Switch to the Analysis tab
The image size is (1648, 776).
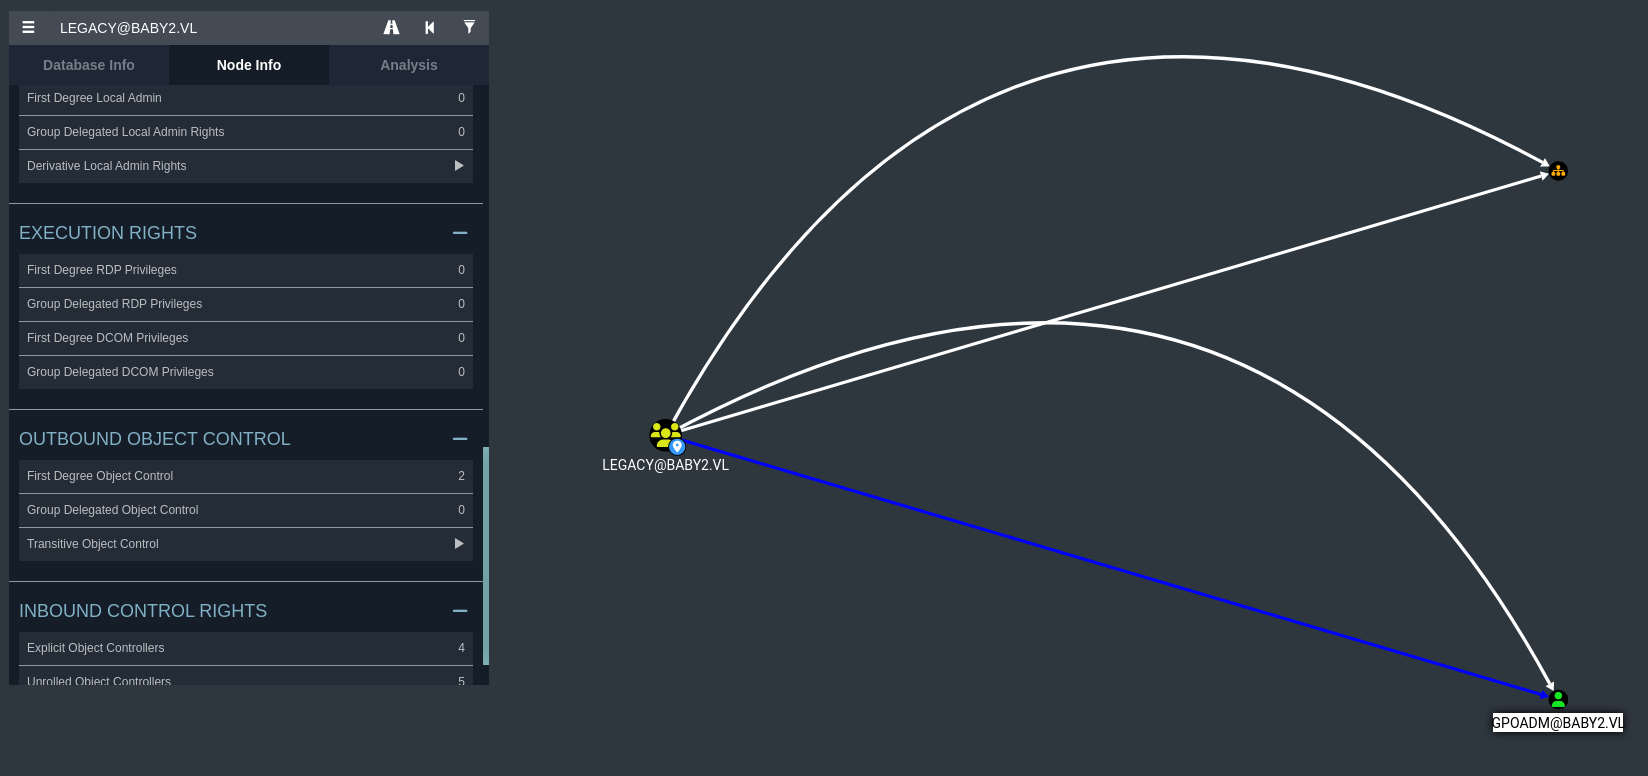(408, 65)
